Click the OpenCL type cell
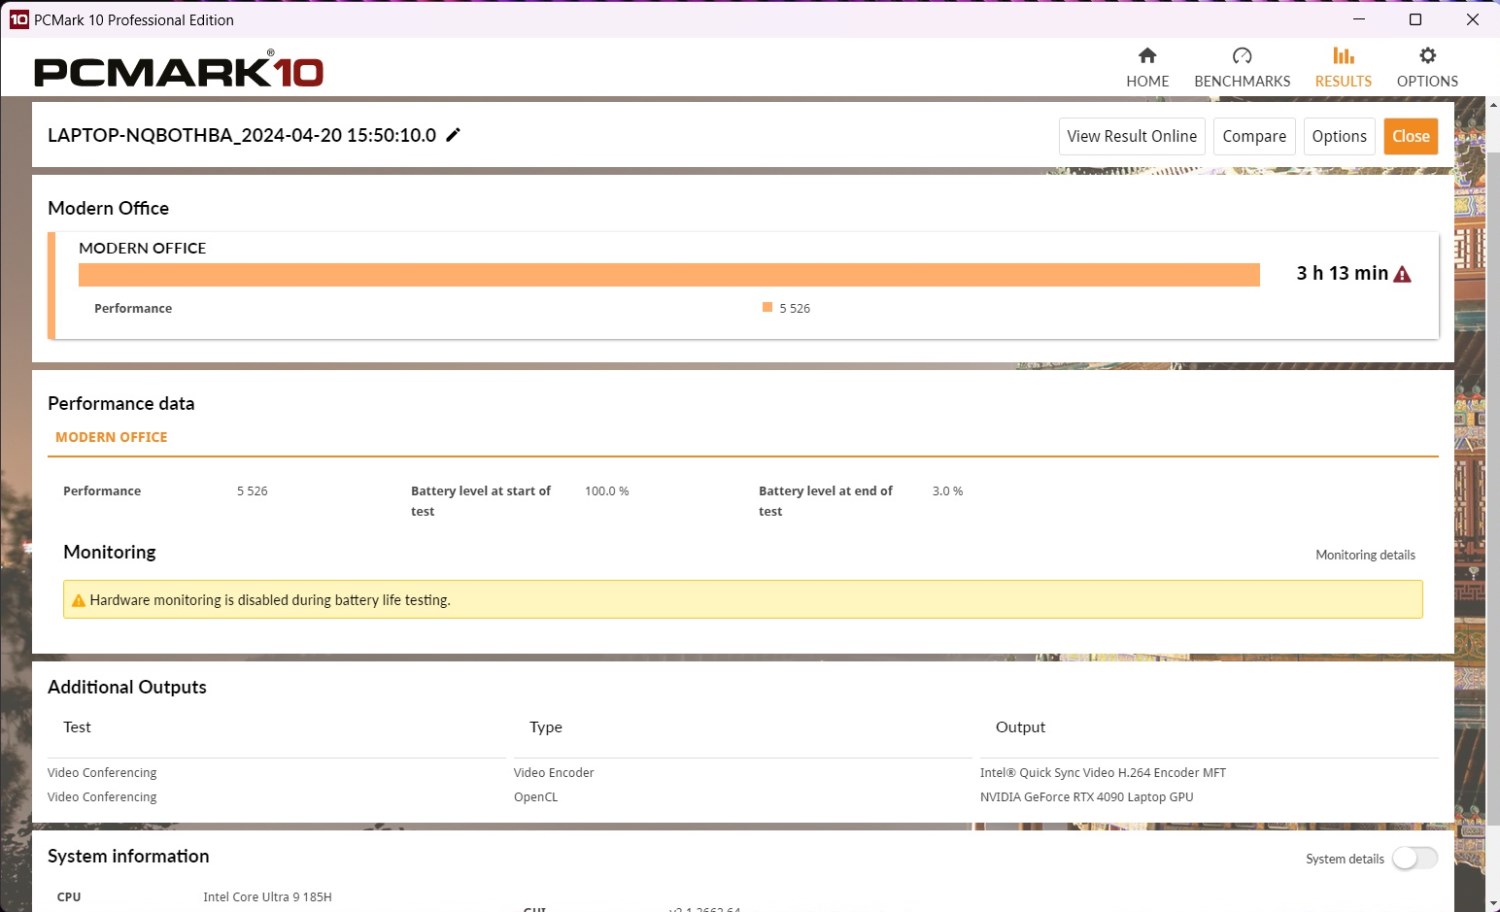Image resolution: width=1500 pixels, height=912 pixels. (x=536, y=797)
